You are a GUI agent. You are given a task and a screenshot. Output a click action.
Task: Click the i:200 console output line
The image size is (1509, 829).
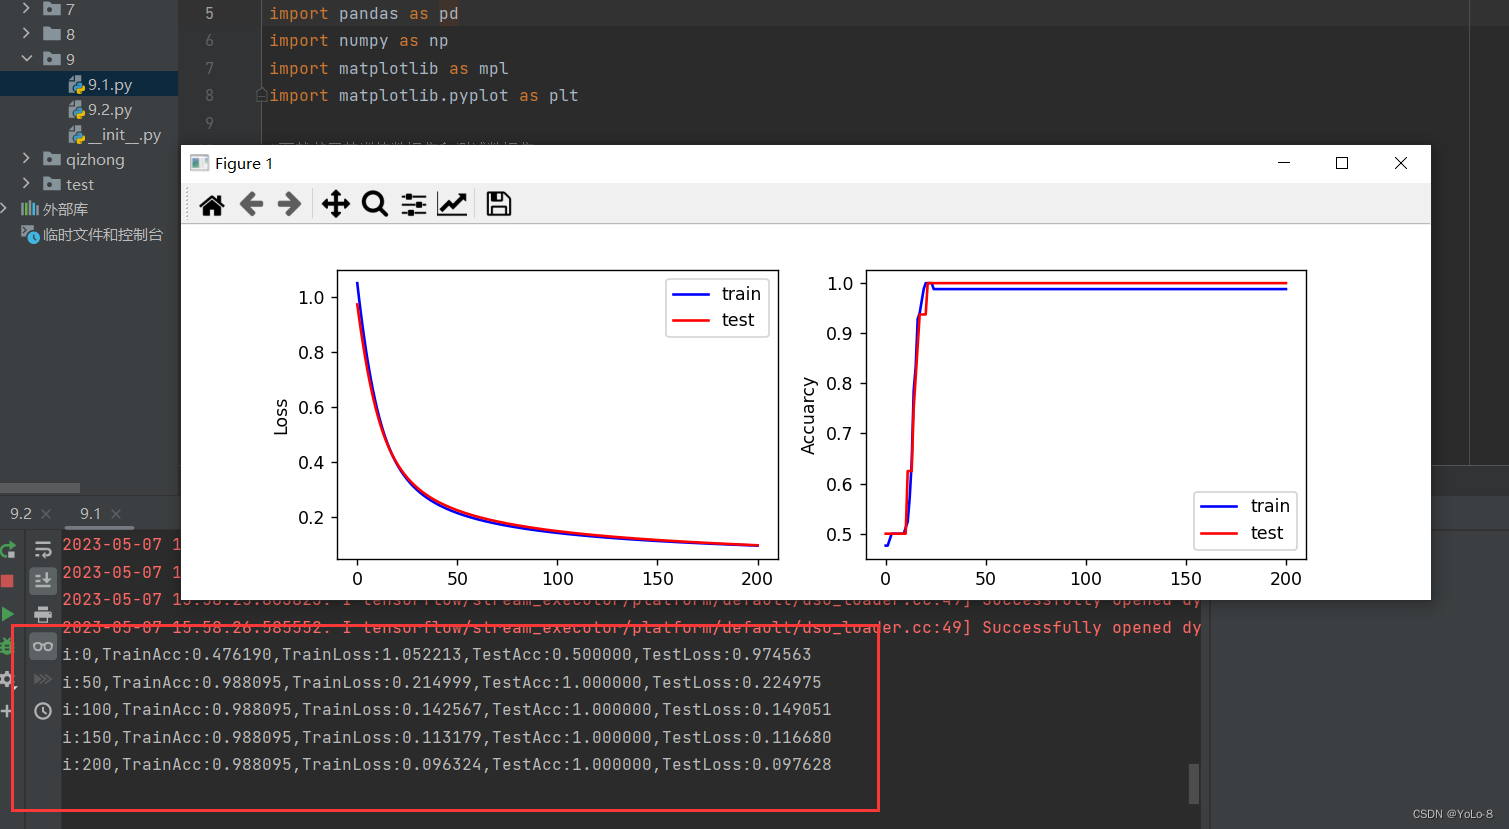447,765
